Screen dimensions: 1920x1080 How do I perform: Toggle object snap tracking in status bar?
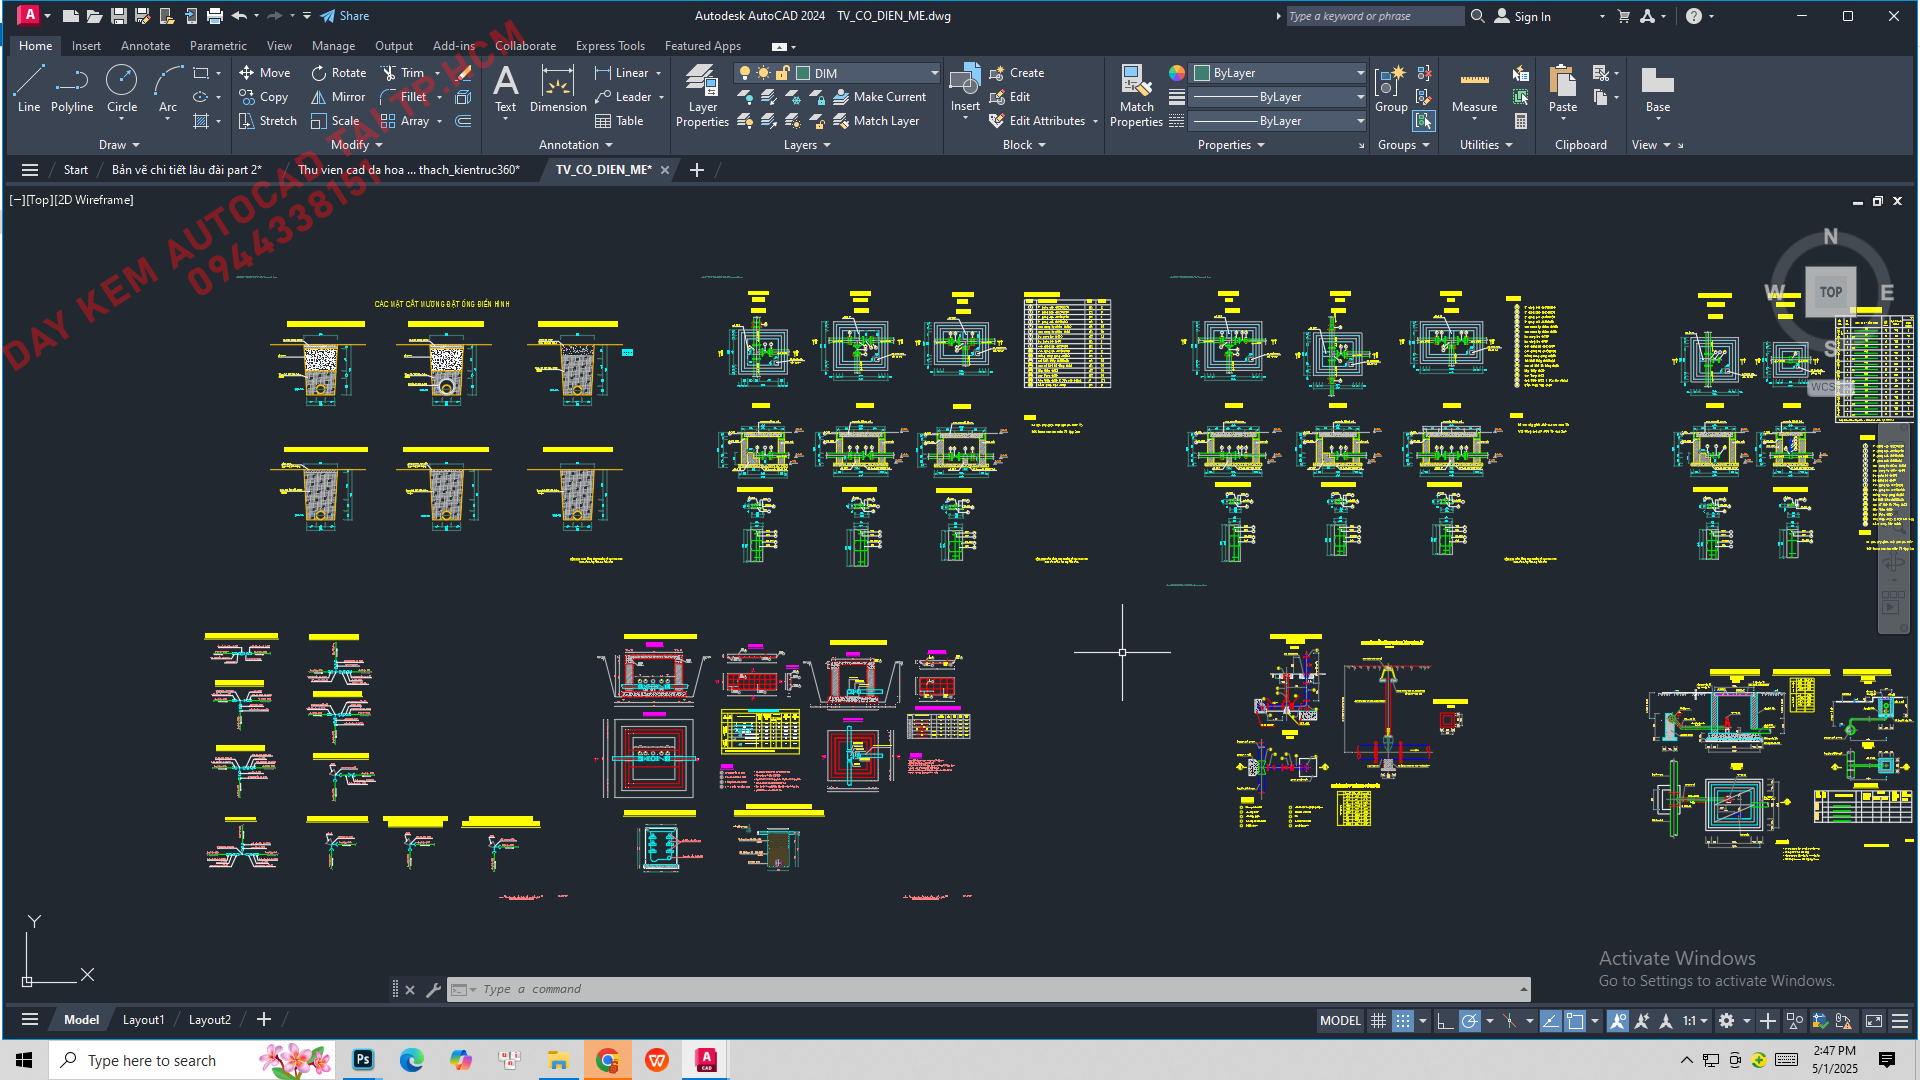(1550, 1021)
